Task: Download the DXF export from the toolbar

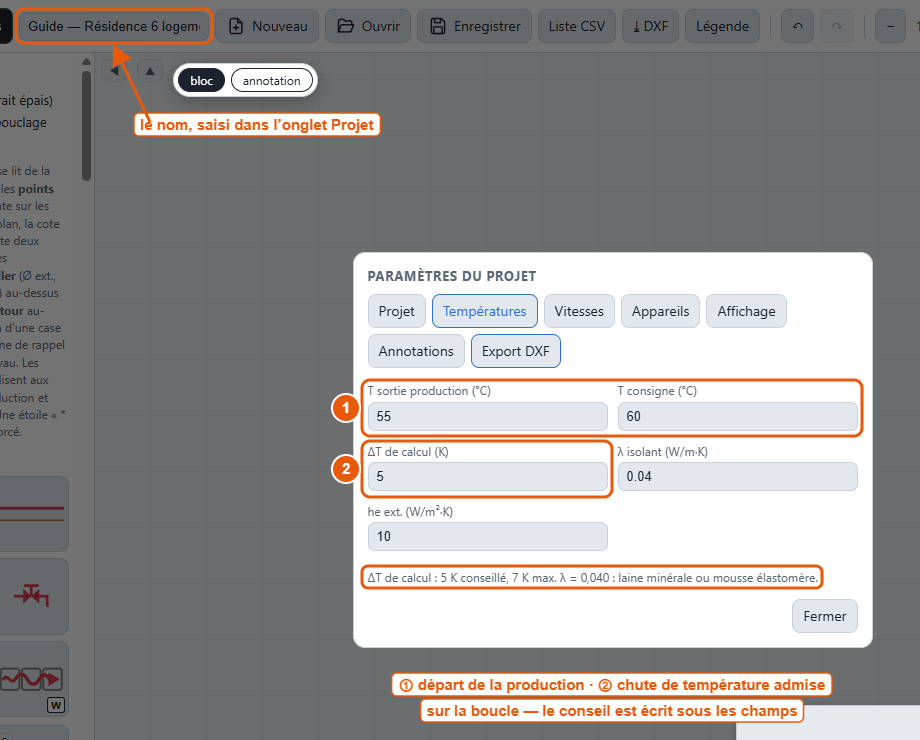Action: pos(650,26)
